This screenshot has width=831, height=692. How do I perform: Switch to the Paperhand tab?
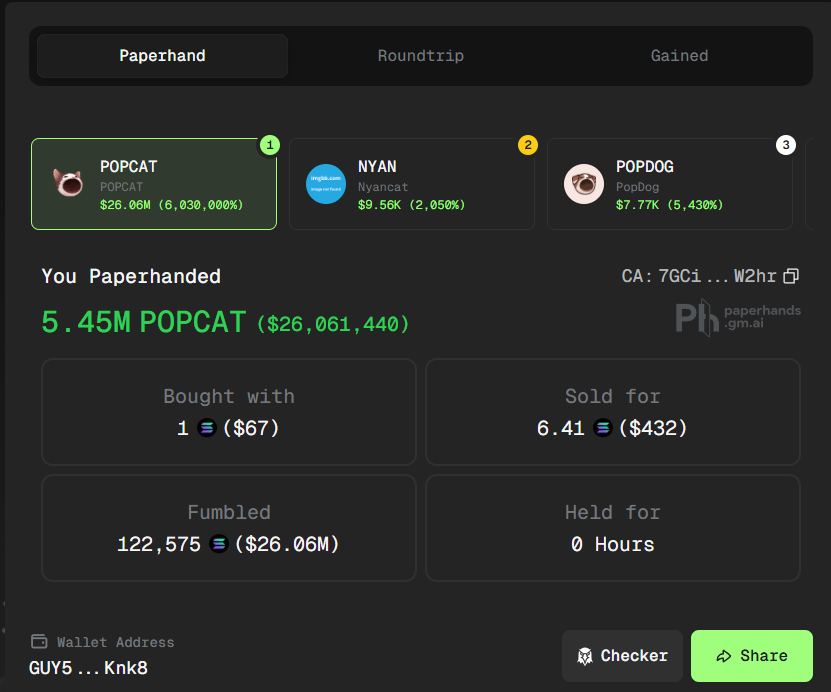[162, 56]
